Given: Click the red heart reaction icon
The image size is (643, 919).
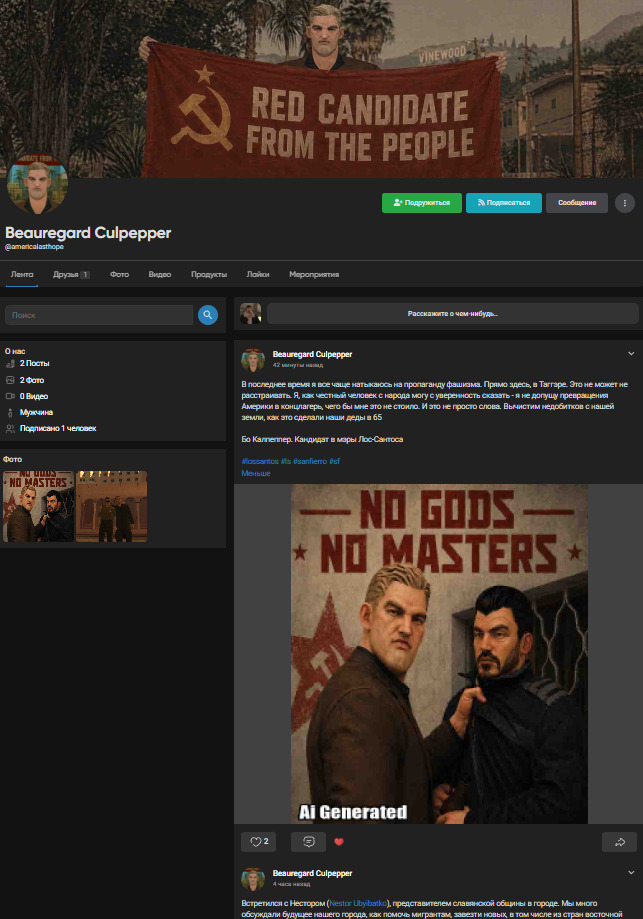Looking at the screenshot, I should tap(338, 842).
